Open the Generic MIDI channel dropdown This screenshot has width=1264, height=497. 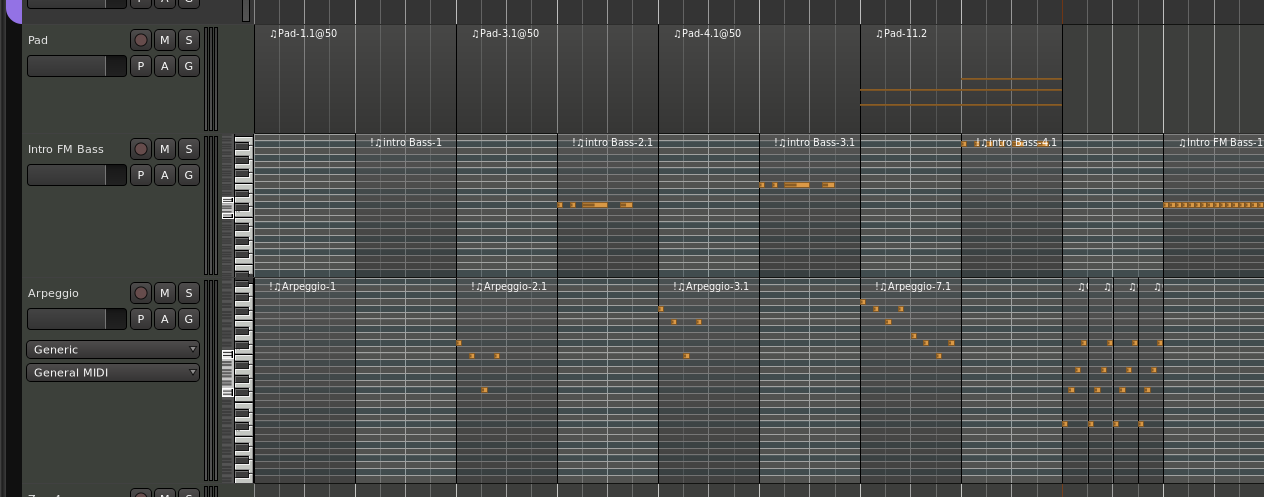tap(113, 349)
